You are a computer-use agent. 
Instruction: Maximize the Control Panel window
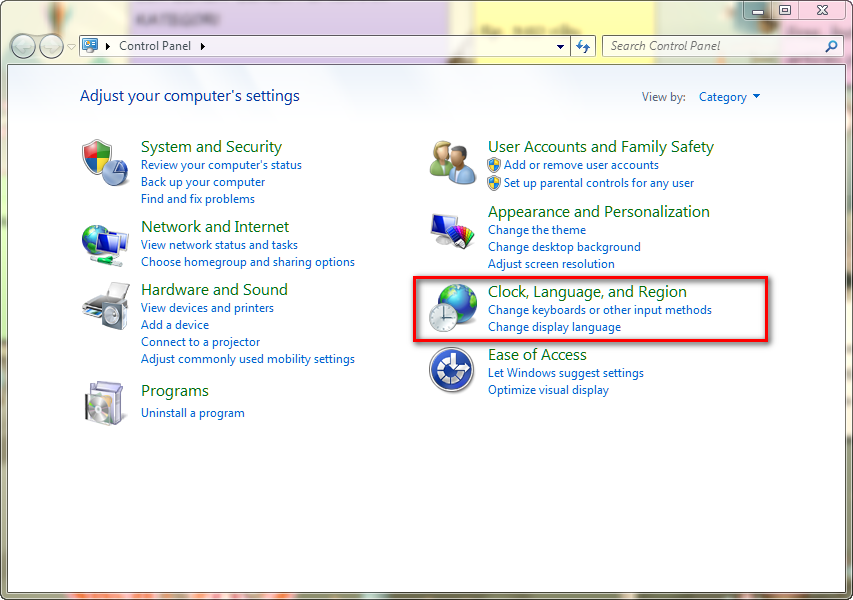point(784,10)
